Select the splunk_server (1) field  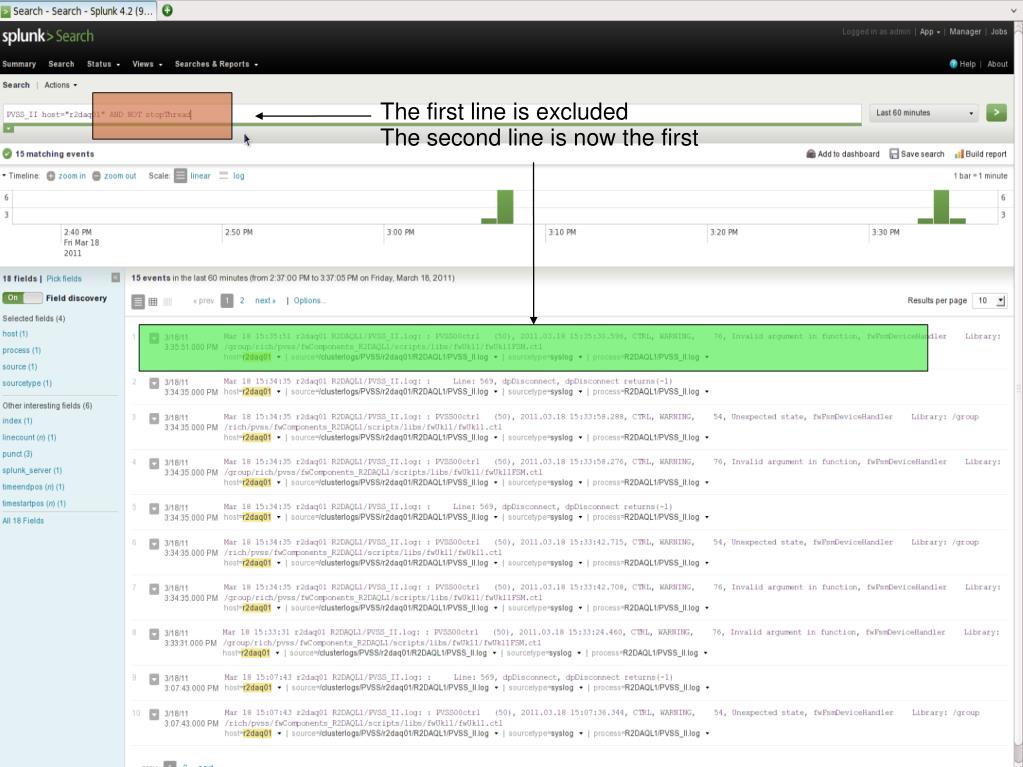click(32, 470)
